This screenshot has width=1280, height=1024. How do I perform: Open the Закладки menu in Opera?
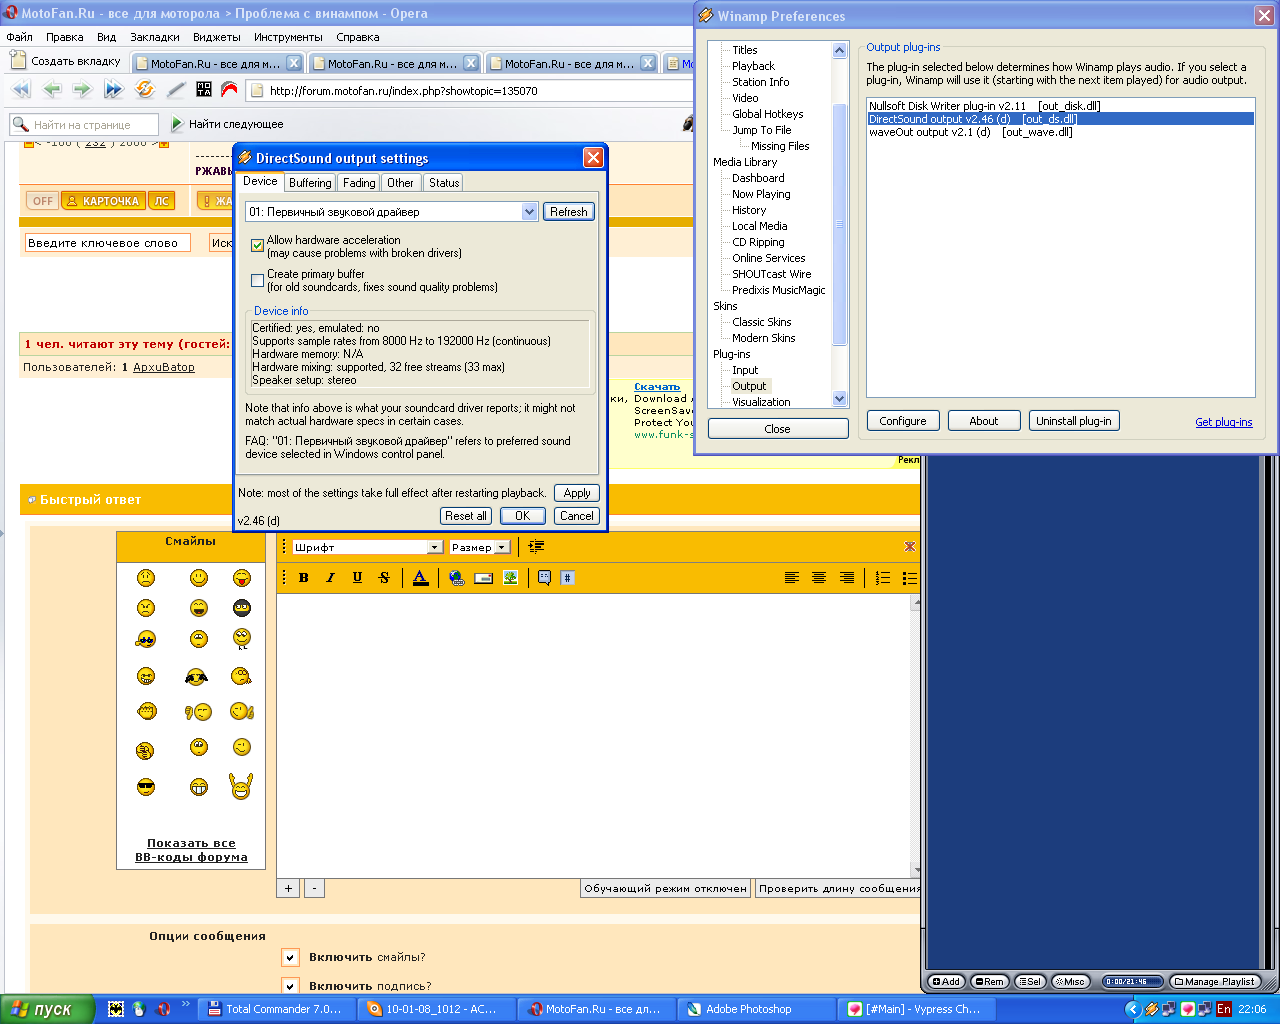tap(155, 37)
